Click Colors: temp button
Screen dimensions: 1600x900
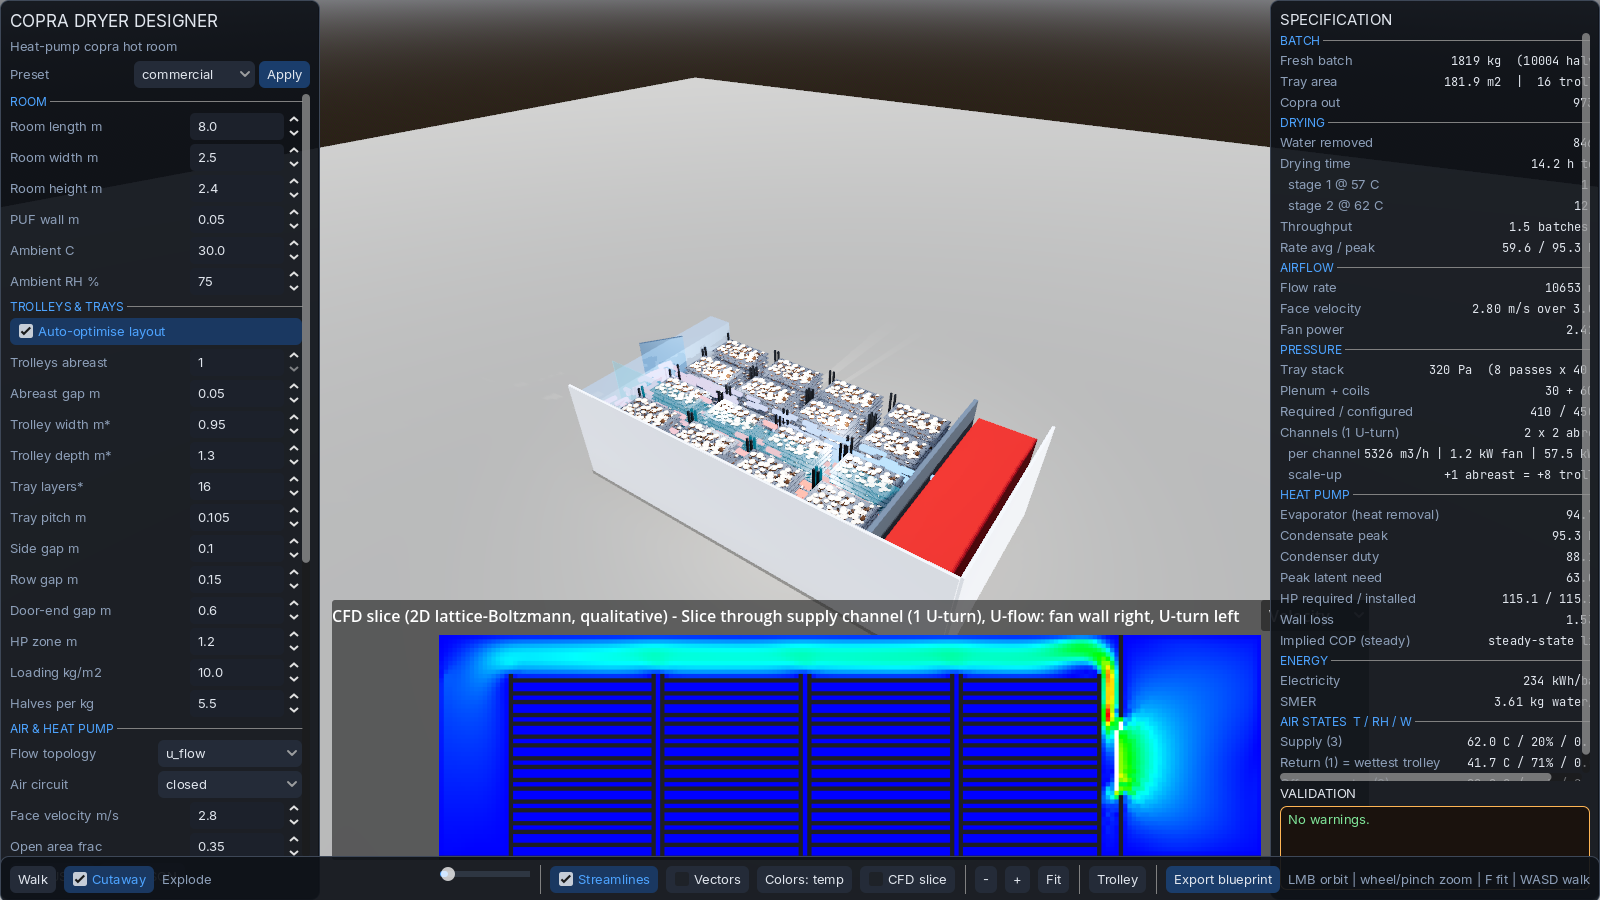[804, 880]
